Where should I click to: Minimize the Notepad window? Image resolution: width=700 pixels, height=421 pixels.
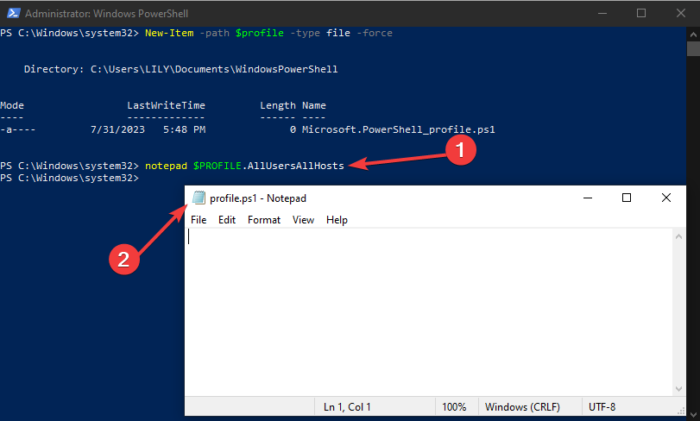(x=588, y=198)
